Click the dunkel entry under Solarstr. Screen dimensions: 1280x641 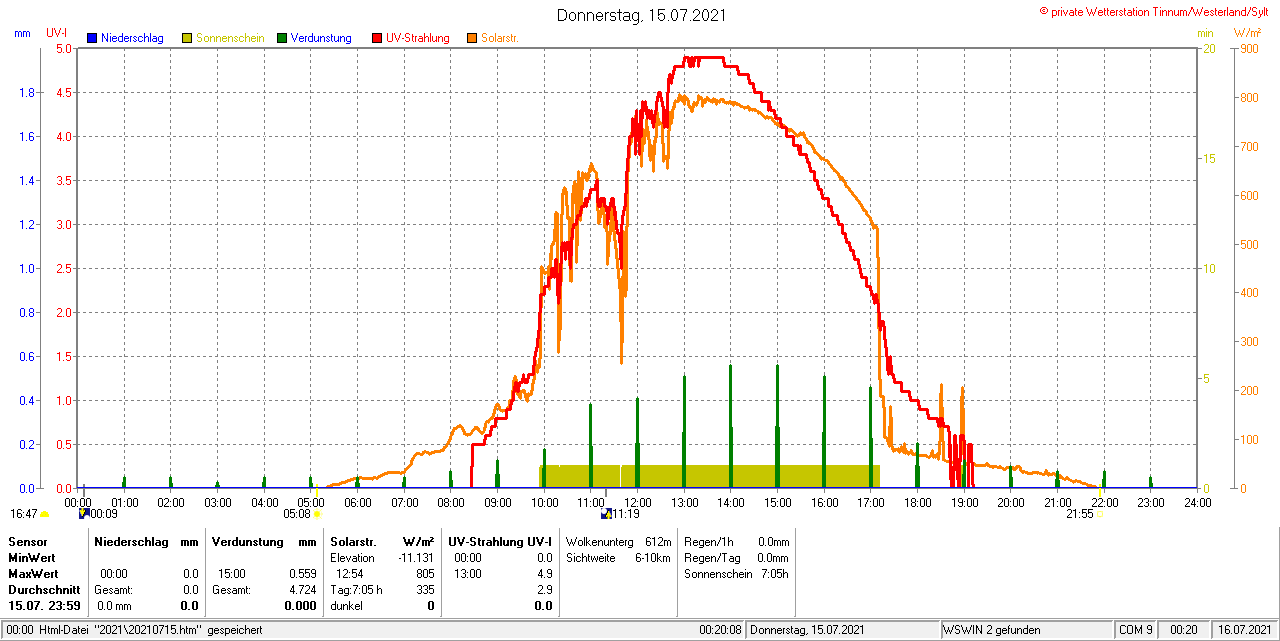tap(346, 606)
